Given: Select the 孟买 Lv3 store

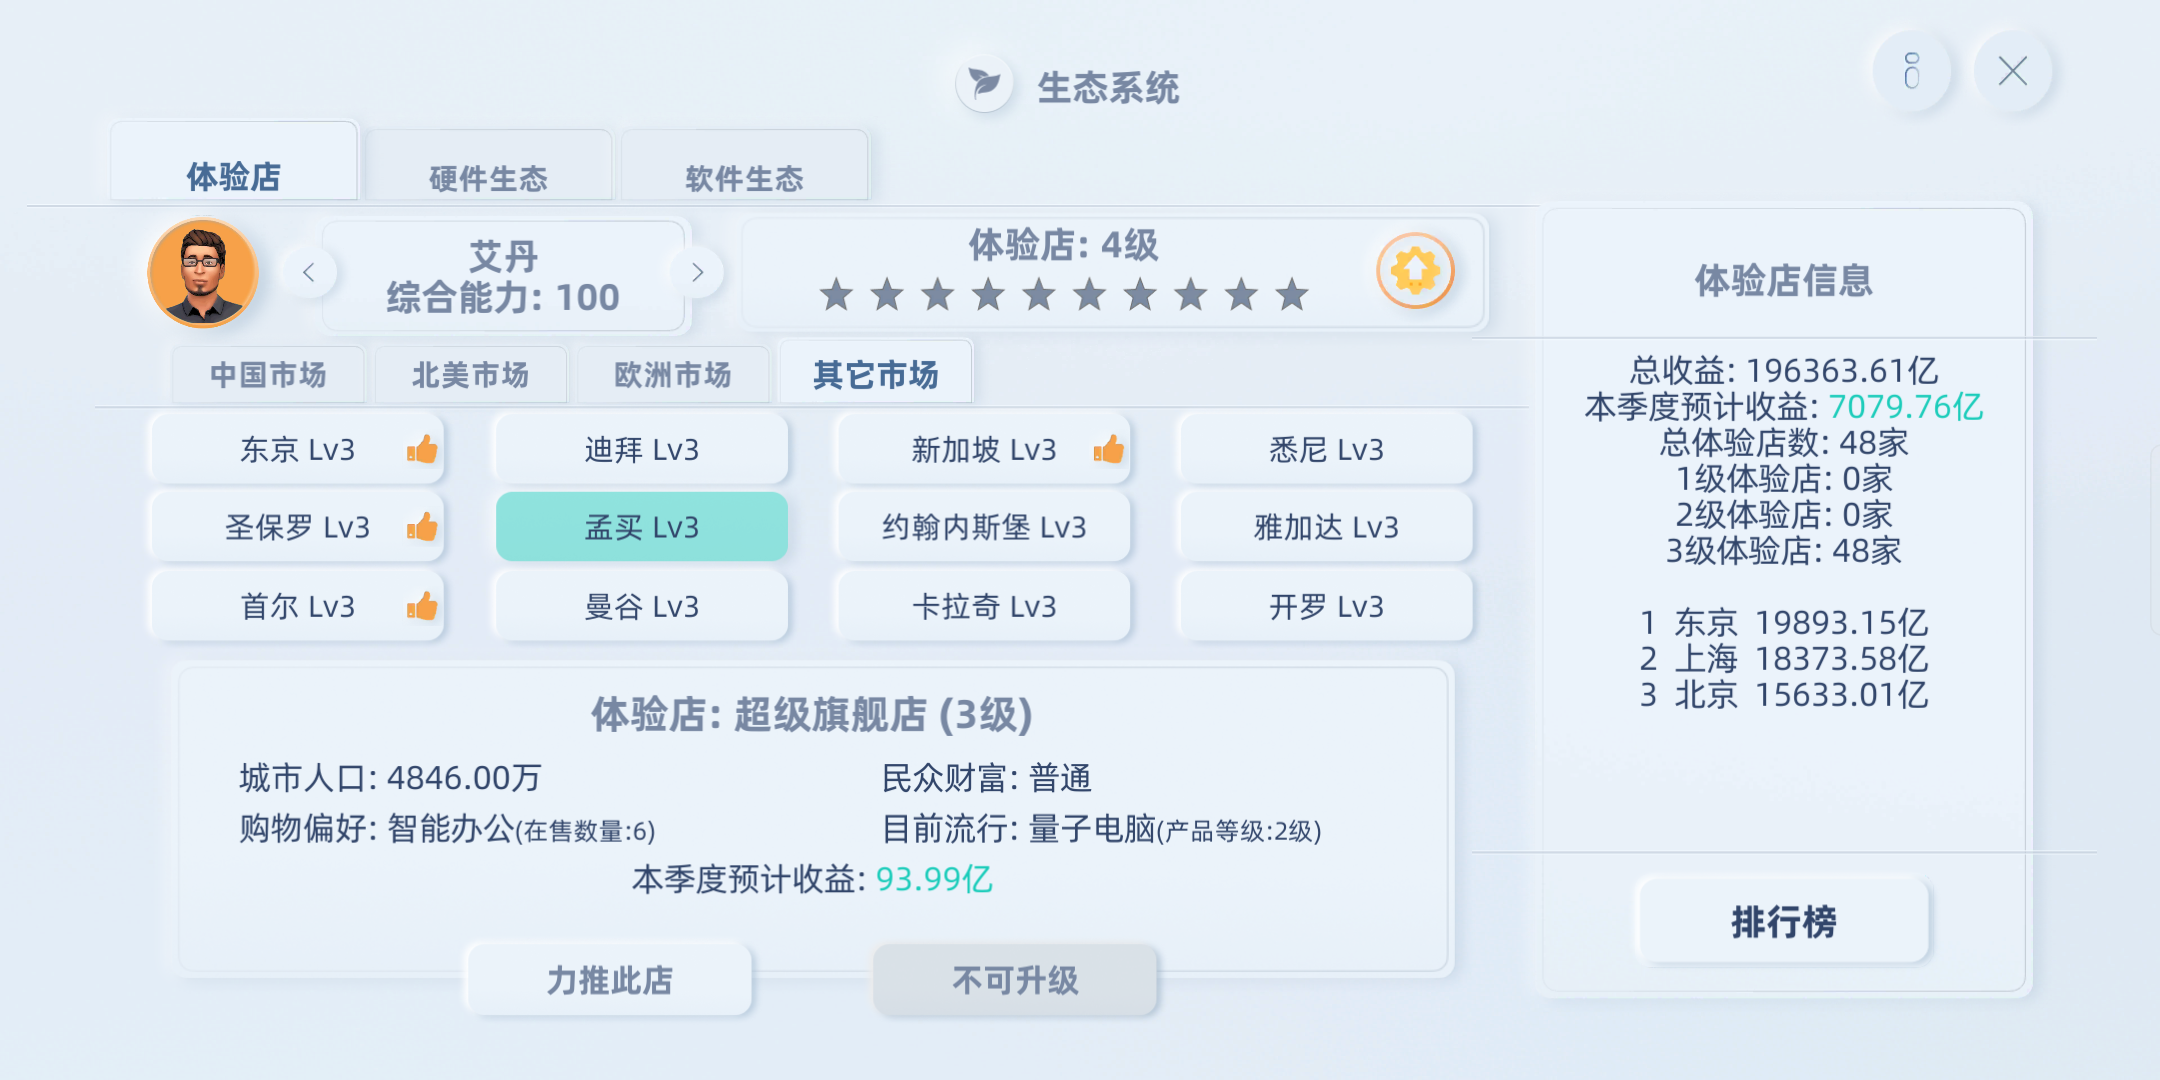Looking at the screenshot, I should (x=642, y=527).
